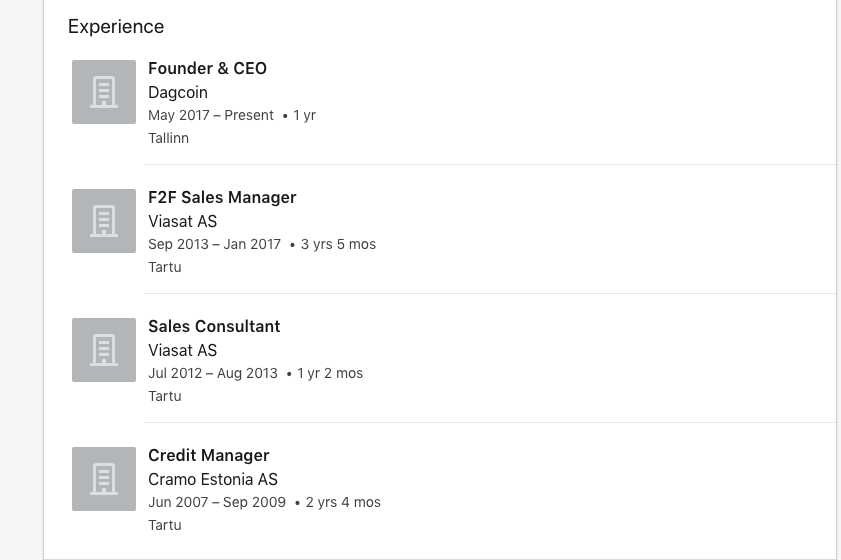Screen dimensions: 841x560
Task: Click the Dagcoin company name
Action: 178,92
